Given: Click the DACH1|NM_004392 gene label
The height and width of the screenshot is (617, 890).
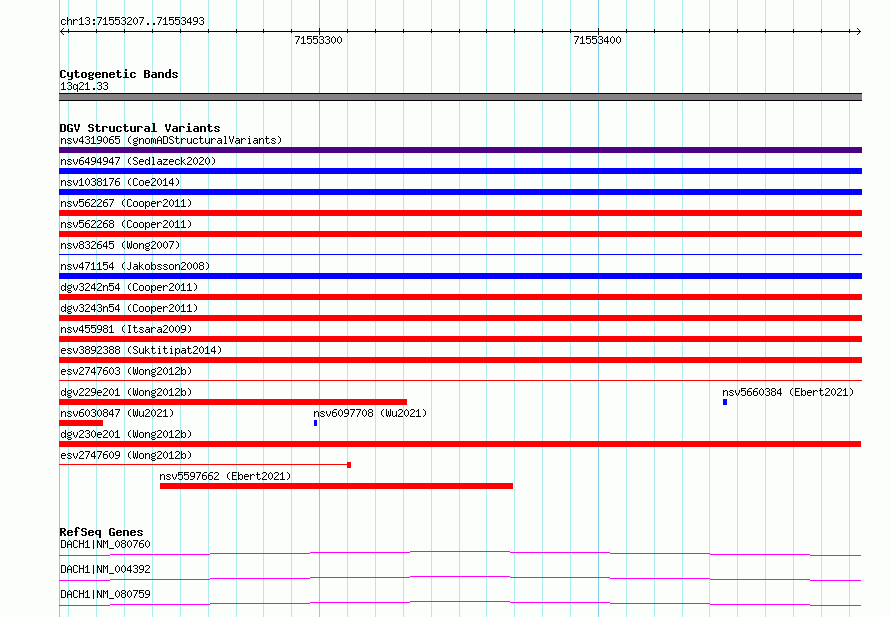Looking at the screenshot, I should tap(106, 569).
